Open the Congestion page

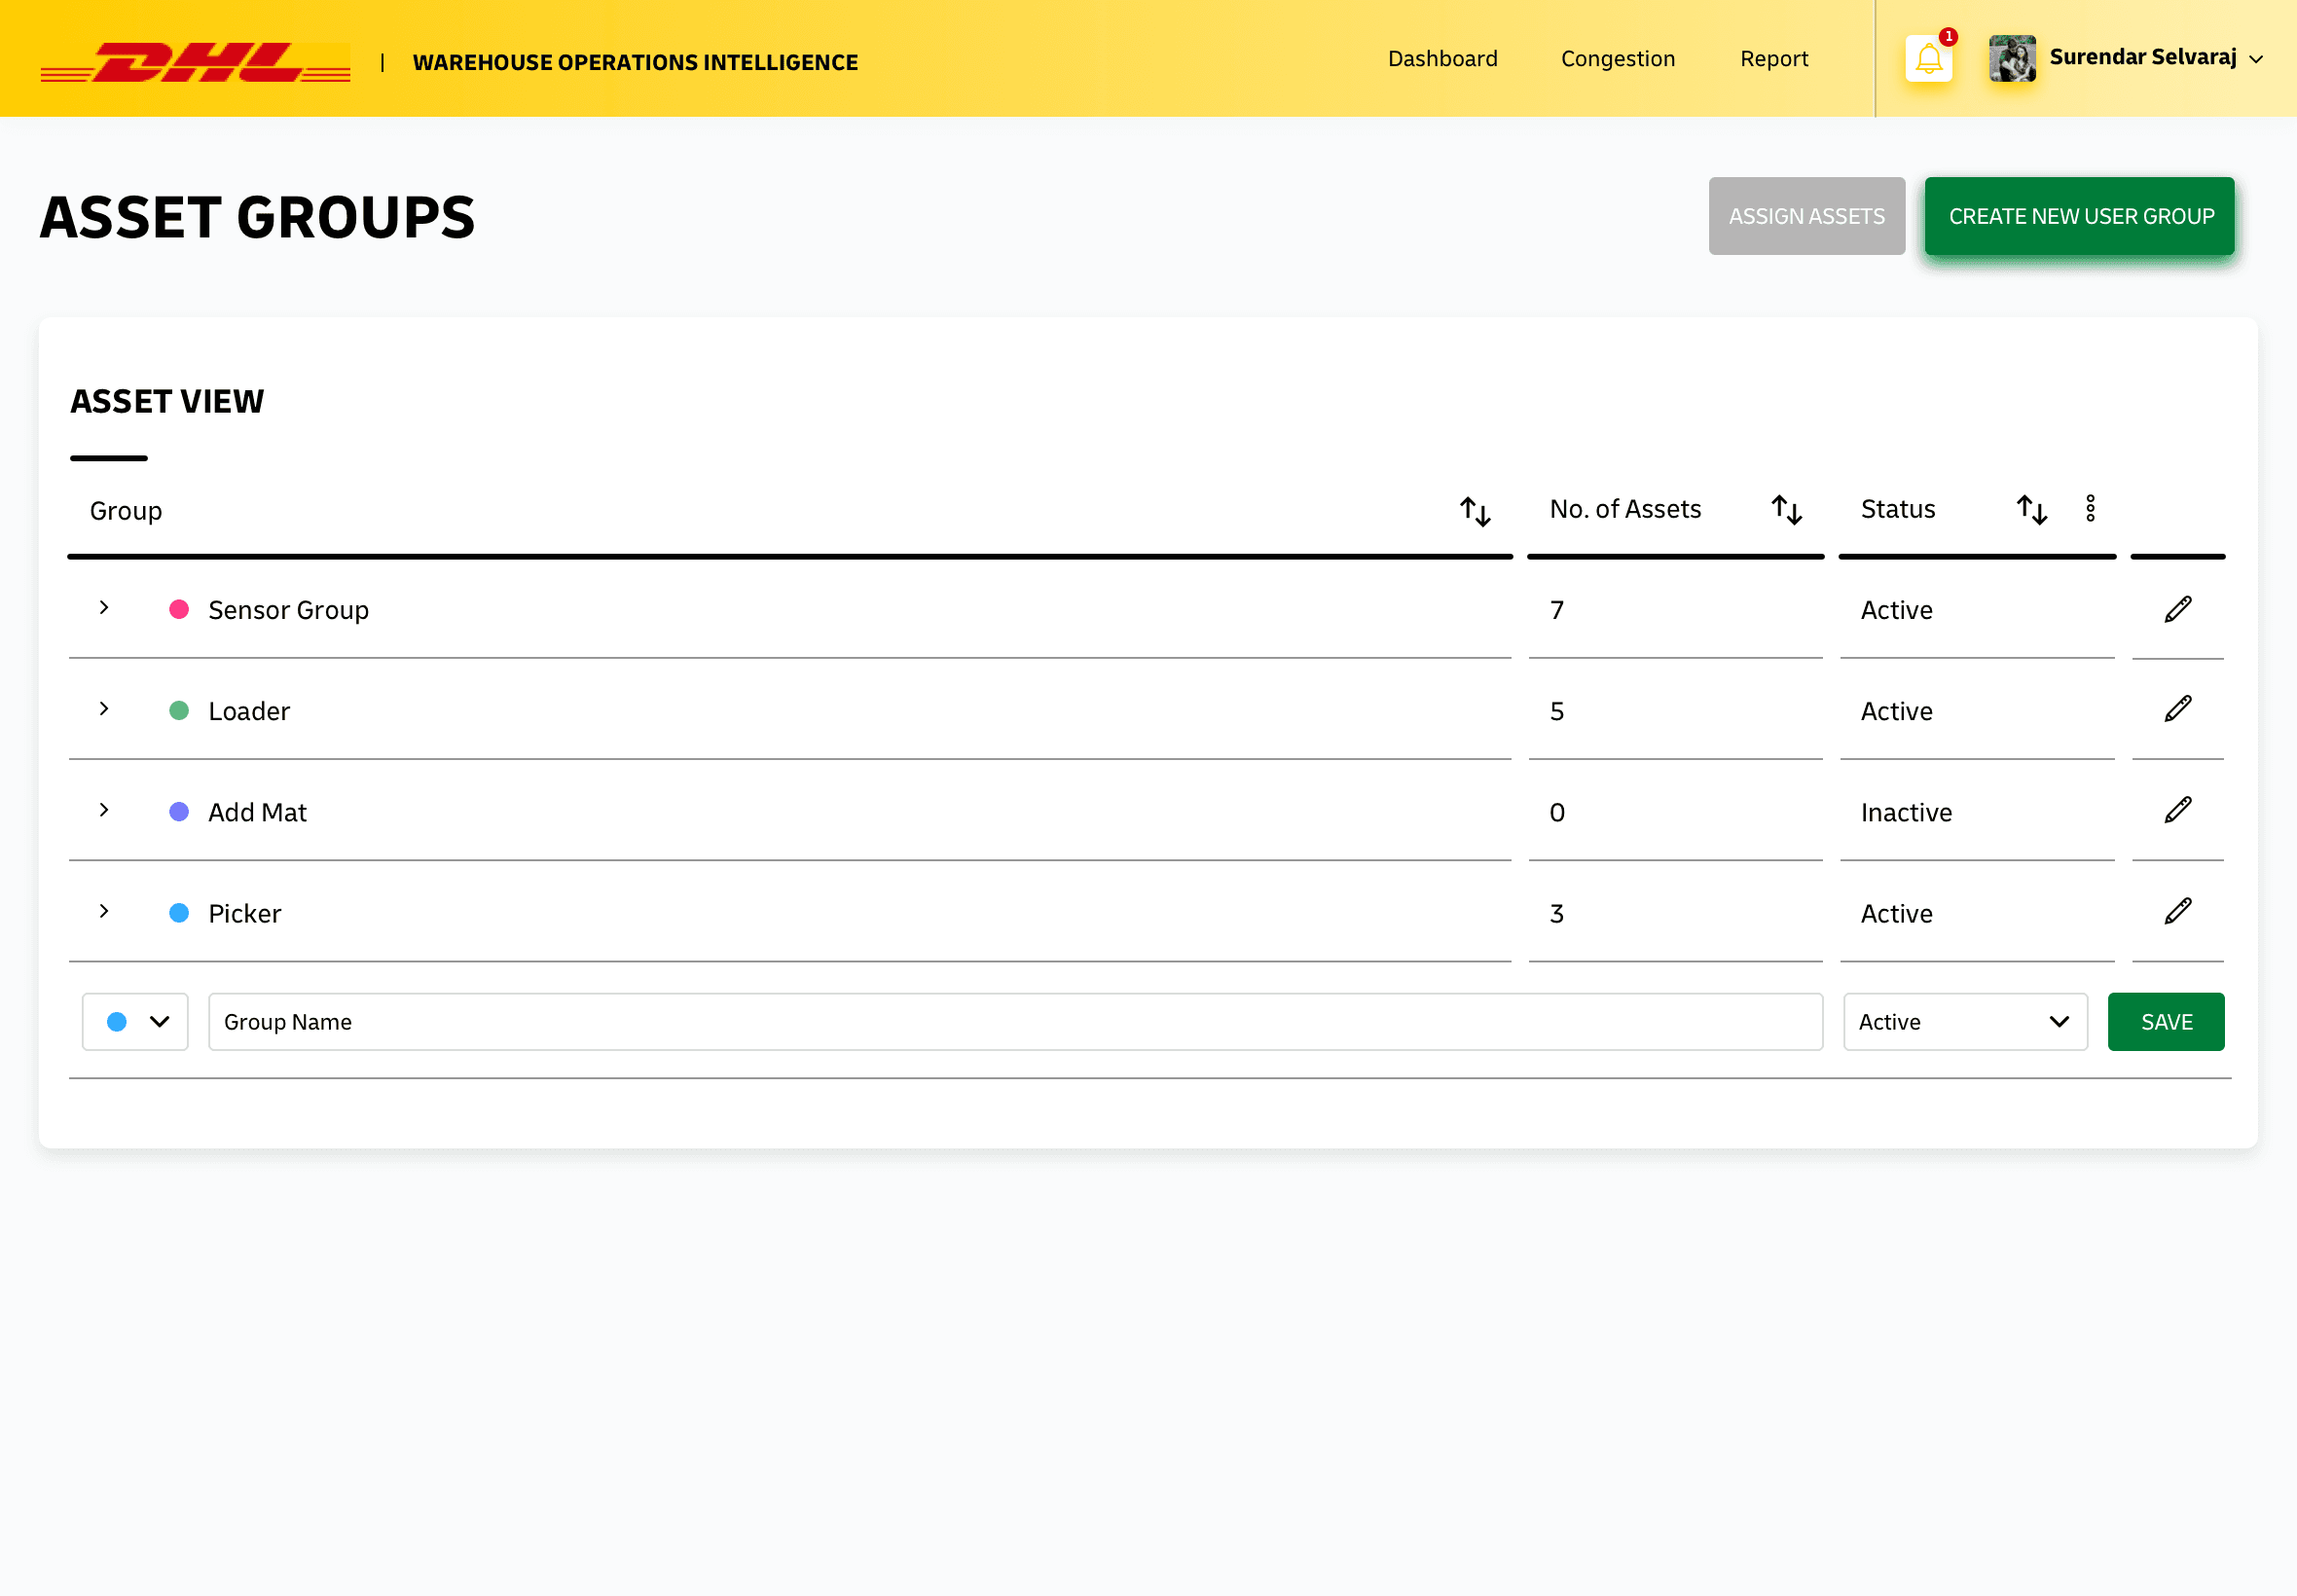click(x=1617, y=59)
